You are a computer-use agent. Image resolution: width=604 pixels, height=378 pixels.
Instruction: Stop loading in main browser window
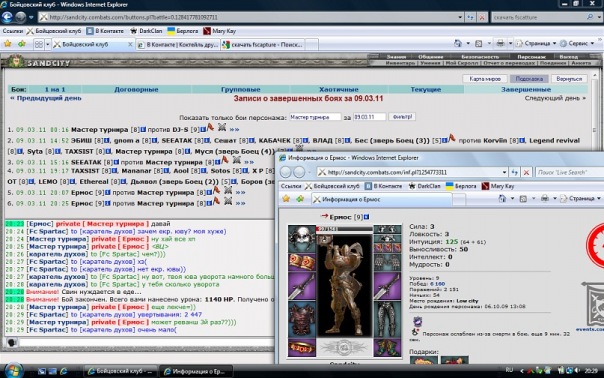click(x=482, y=17)
